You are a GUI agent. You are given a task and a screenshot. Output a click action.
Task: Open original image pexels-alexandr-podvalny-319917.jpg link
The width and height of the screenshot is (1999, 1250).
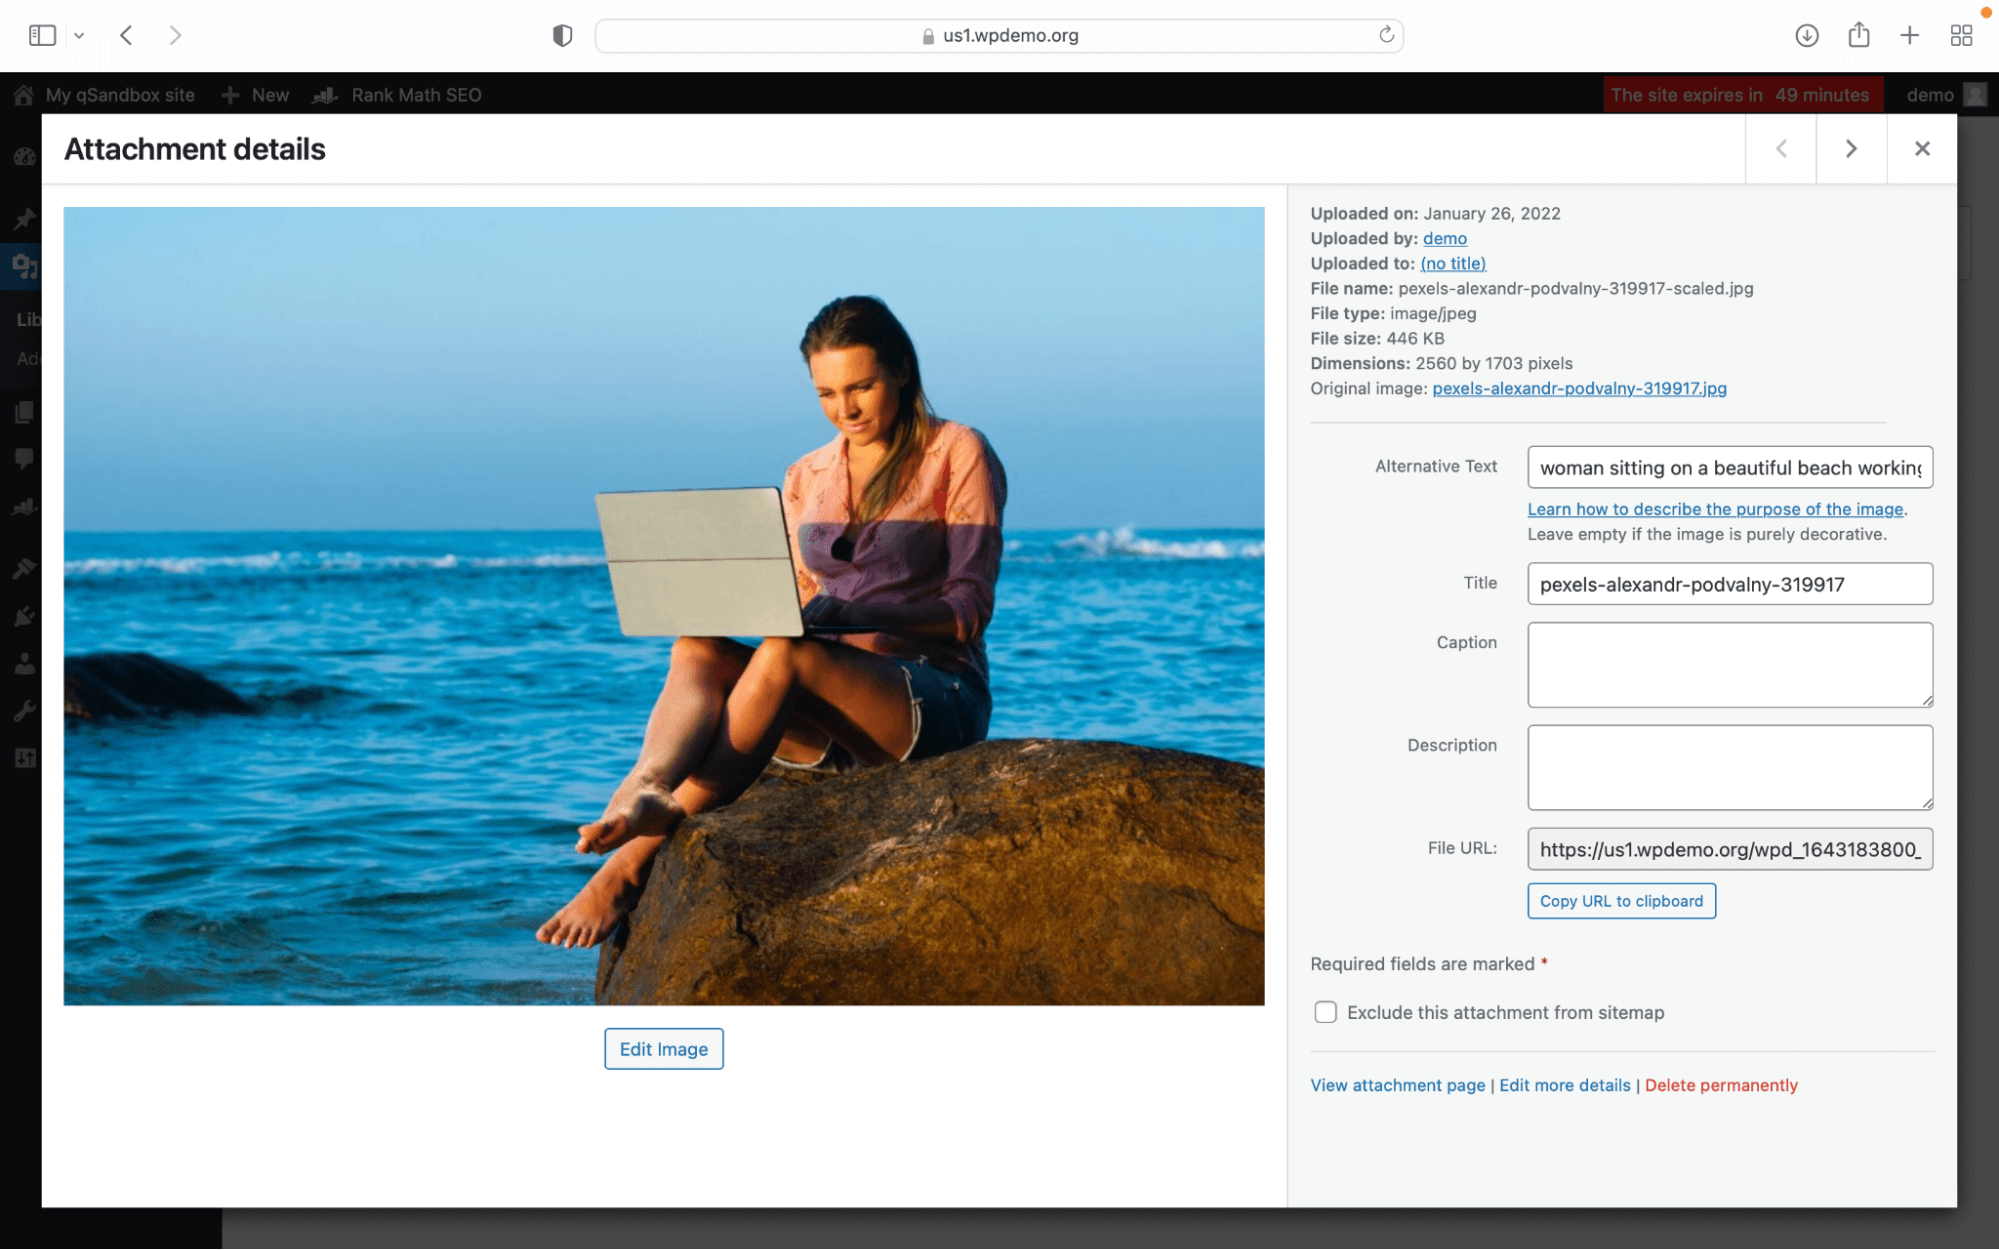pos(1578,388)
